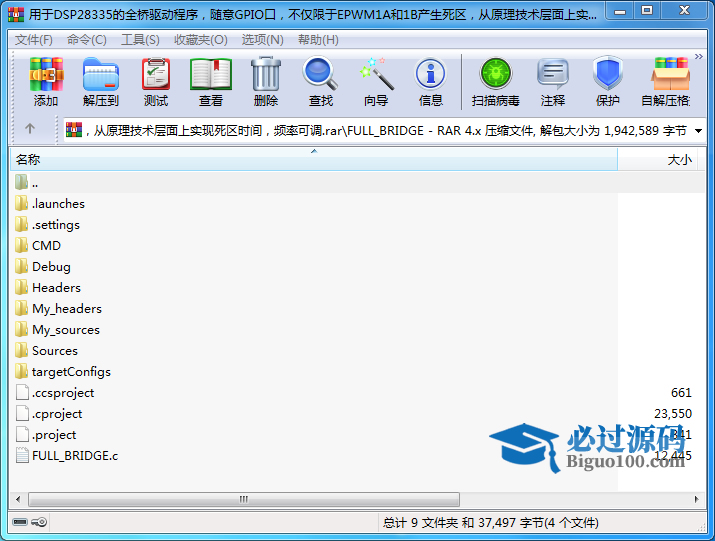
Task: Click the 661 size value
Action: pos(681,393)
